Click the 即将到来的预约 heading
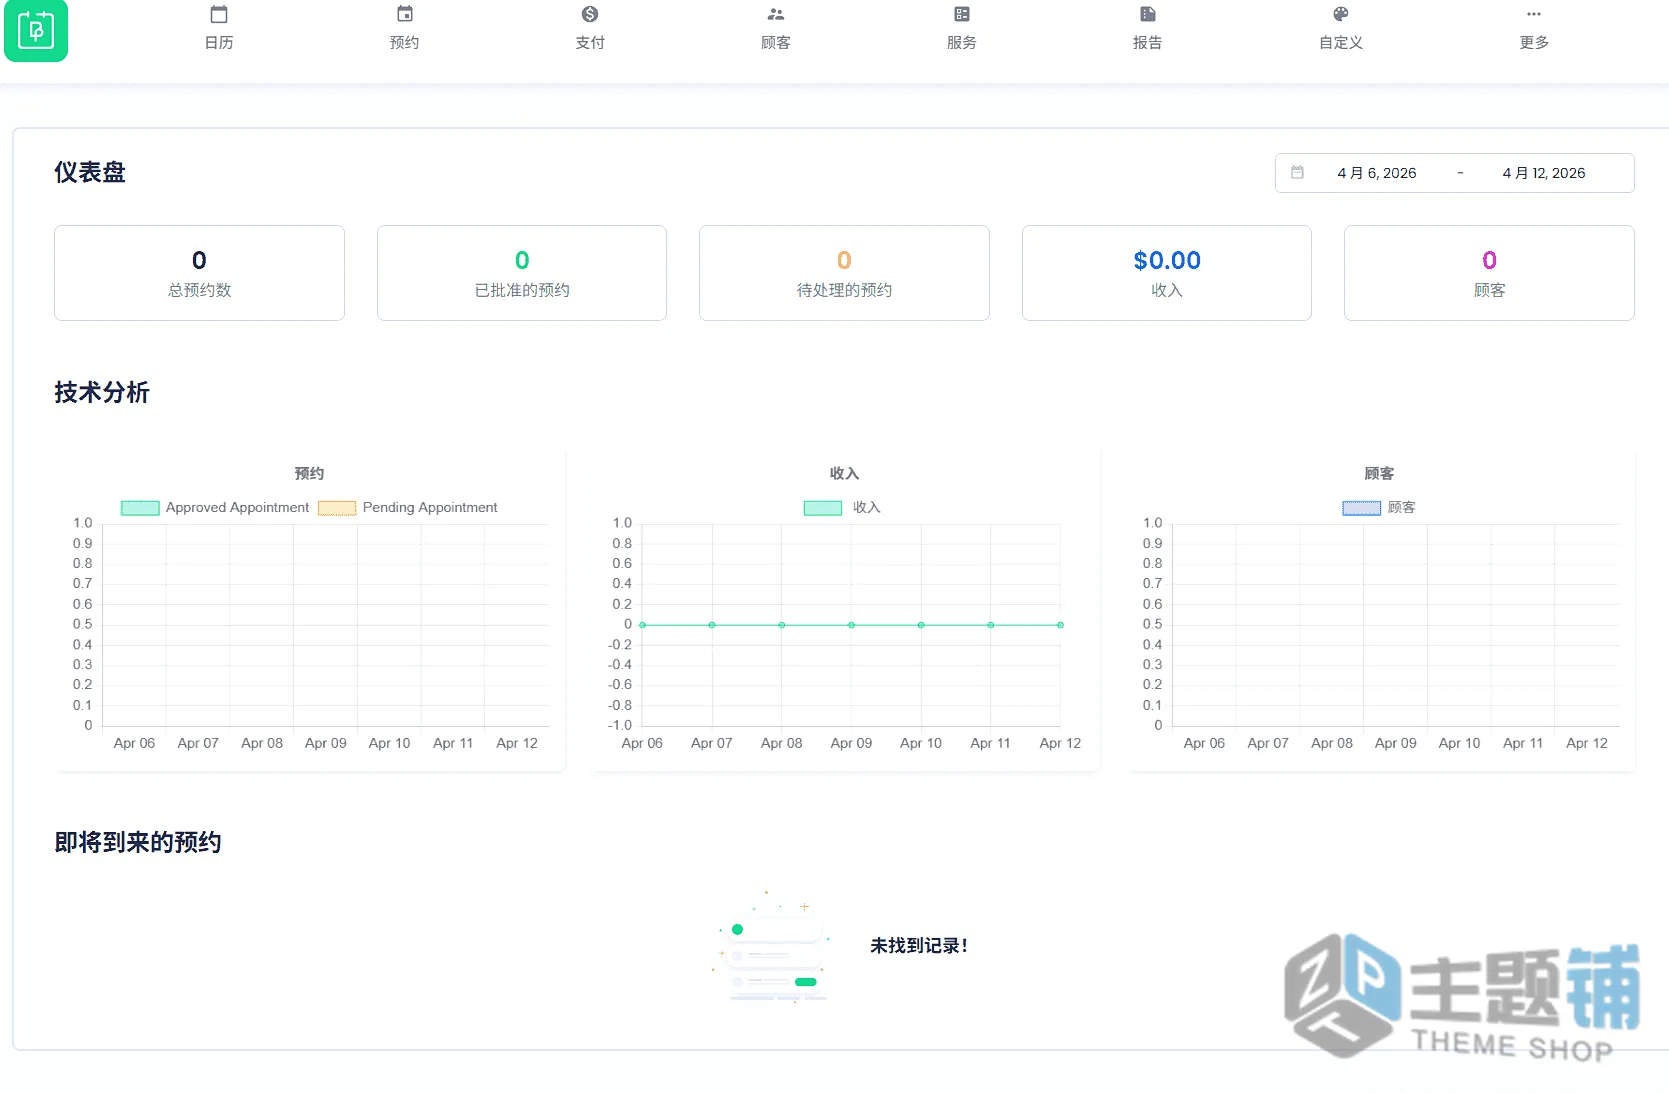The image size is (1669, 1093). pyautogui.click(x=138, y=842)
